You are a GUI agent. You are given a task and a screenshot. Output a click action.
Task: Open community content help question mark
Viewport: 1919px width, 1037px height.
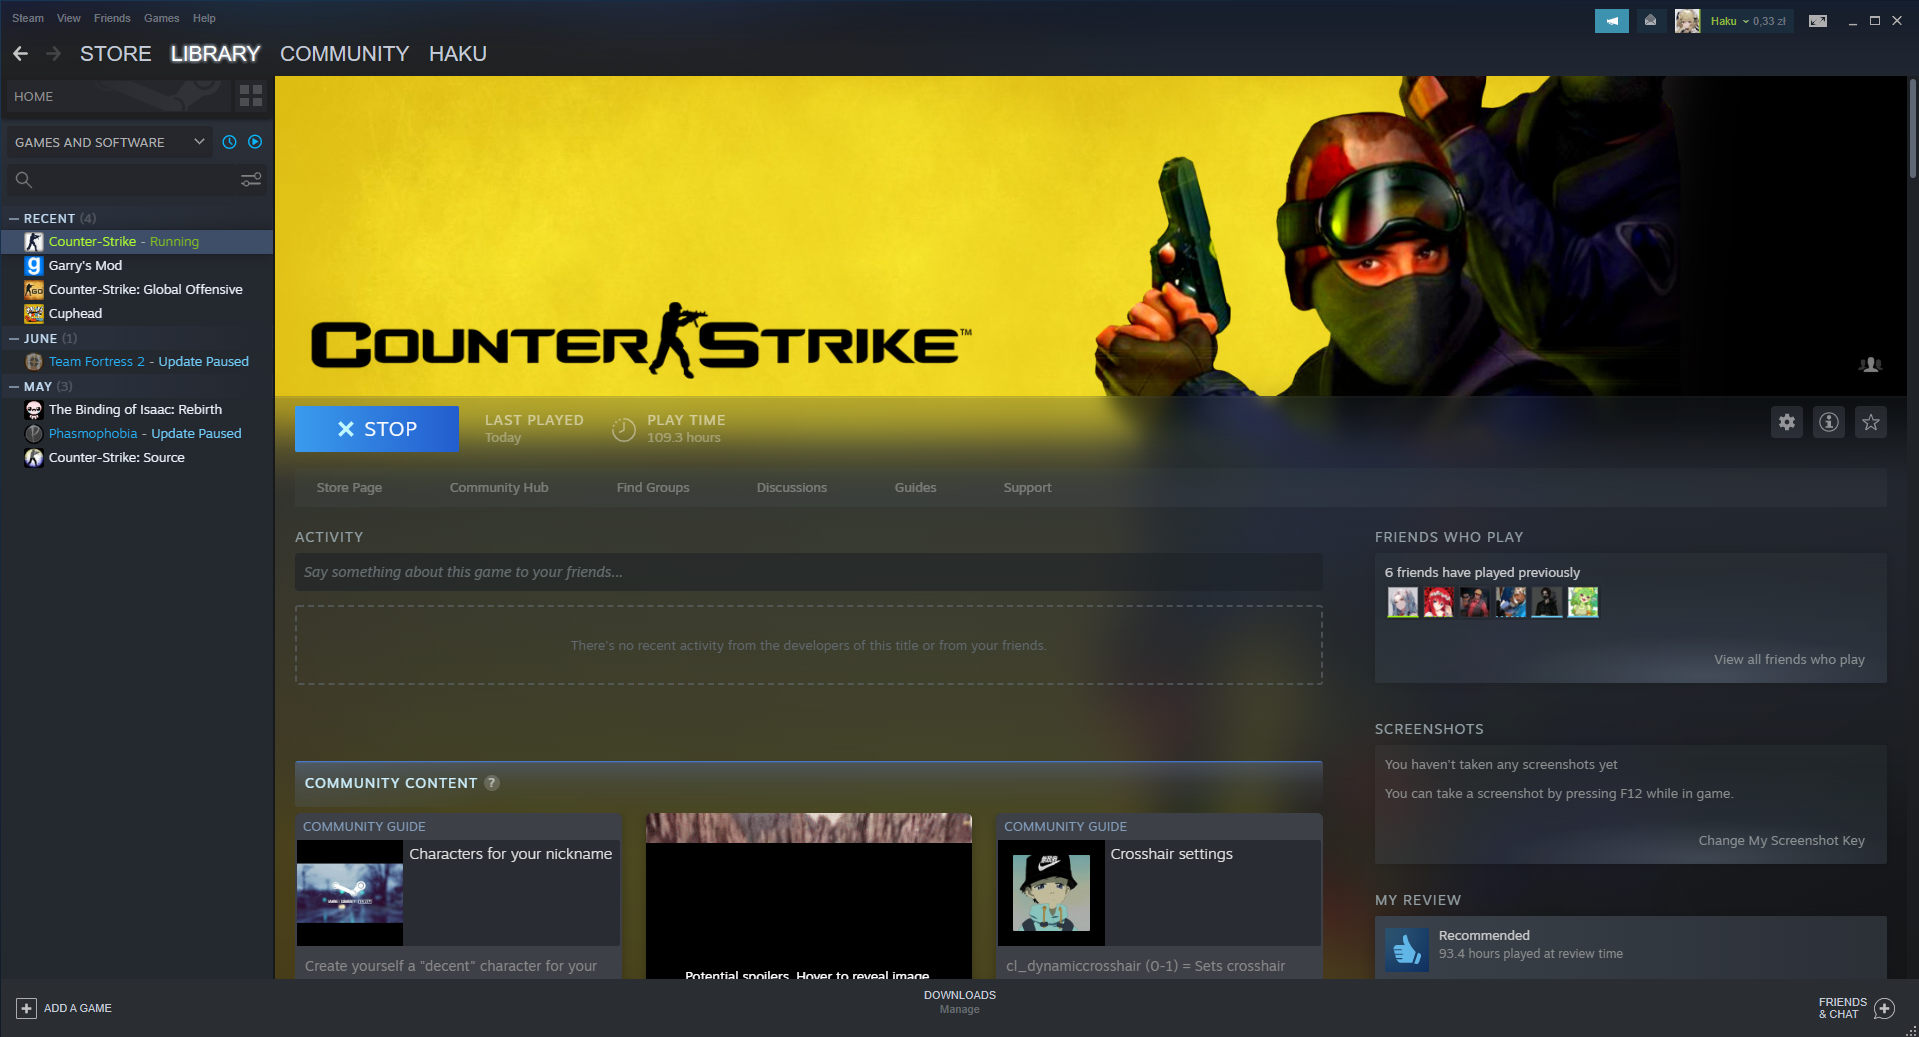click(x=492, y=783)
